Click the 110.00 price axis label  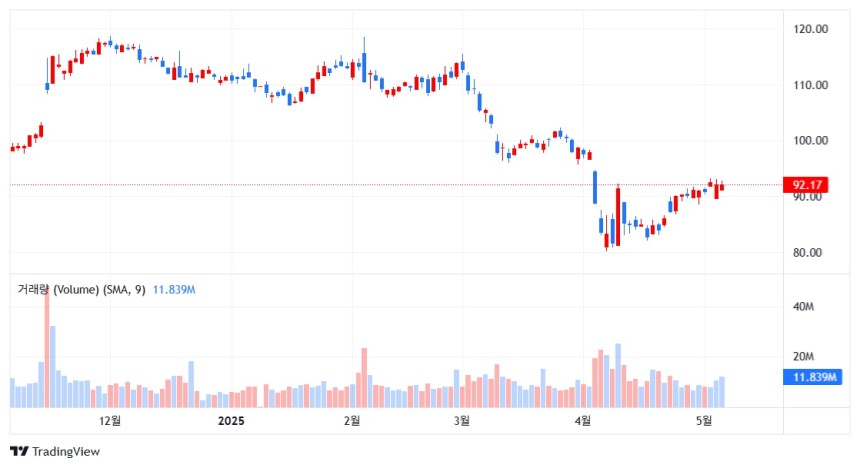tap(810, 85)
